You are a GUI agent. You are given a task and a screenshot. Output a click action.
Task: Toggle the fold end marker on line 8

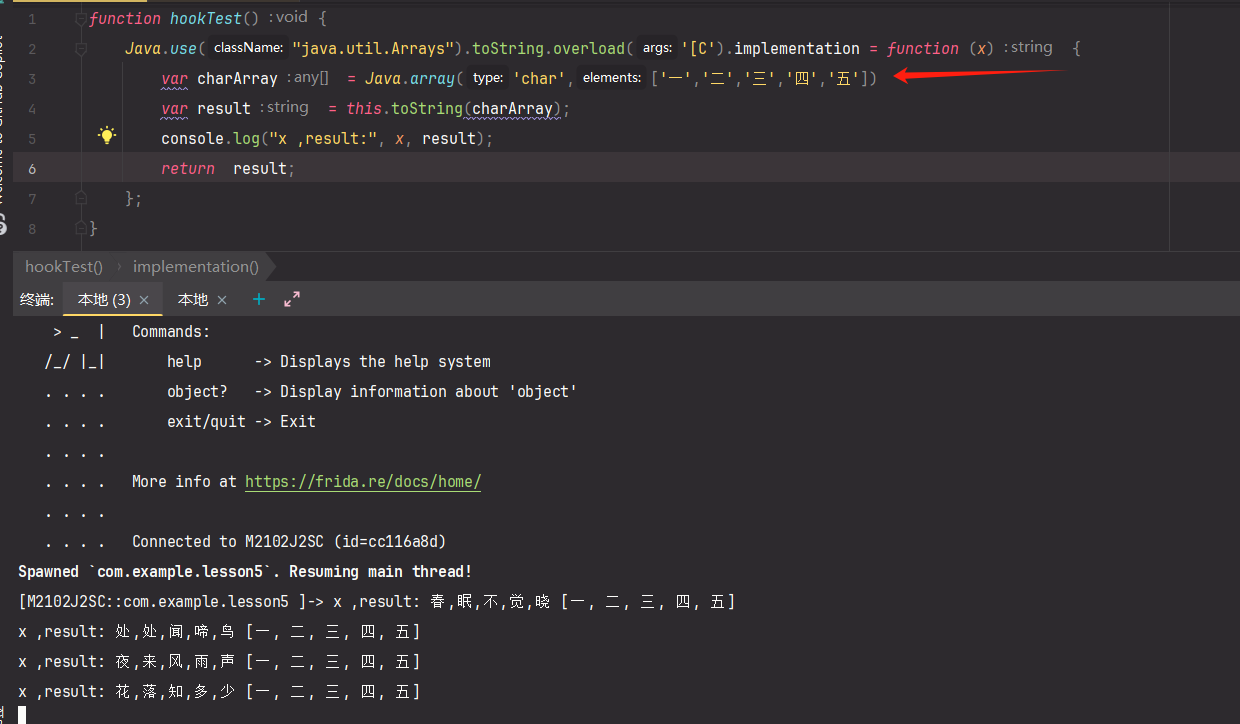80,229
